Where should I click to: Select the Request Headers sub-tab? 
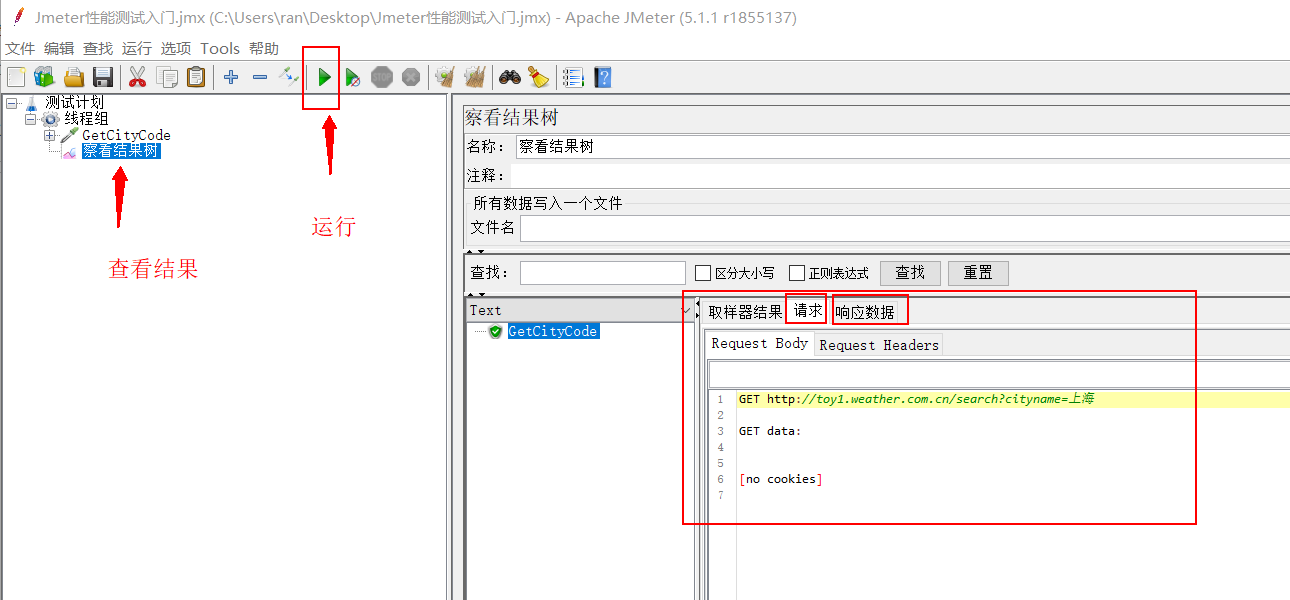click(x=879, y=345)
